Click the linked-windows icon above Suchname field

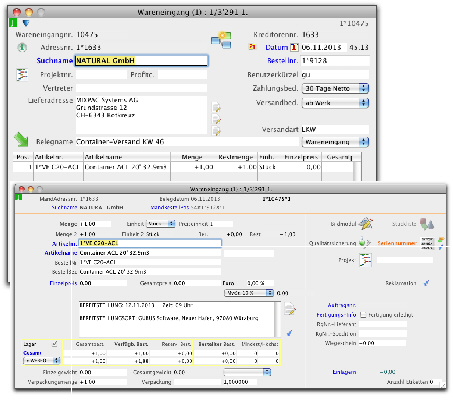coord(221,40)
